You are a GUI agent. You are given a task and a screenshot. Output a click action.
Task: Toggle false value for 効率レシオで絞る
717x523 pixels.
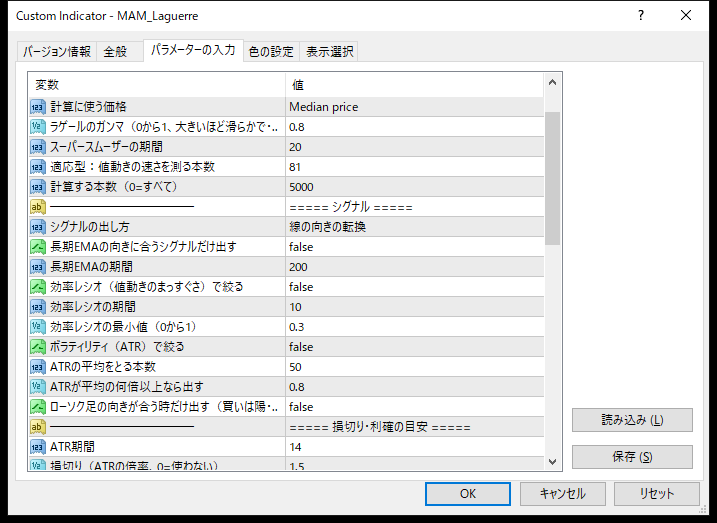pyautogui.click(x=415, y=287)
